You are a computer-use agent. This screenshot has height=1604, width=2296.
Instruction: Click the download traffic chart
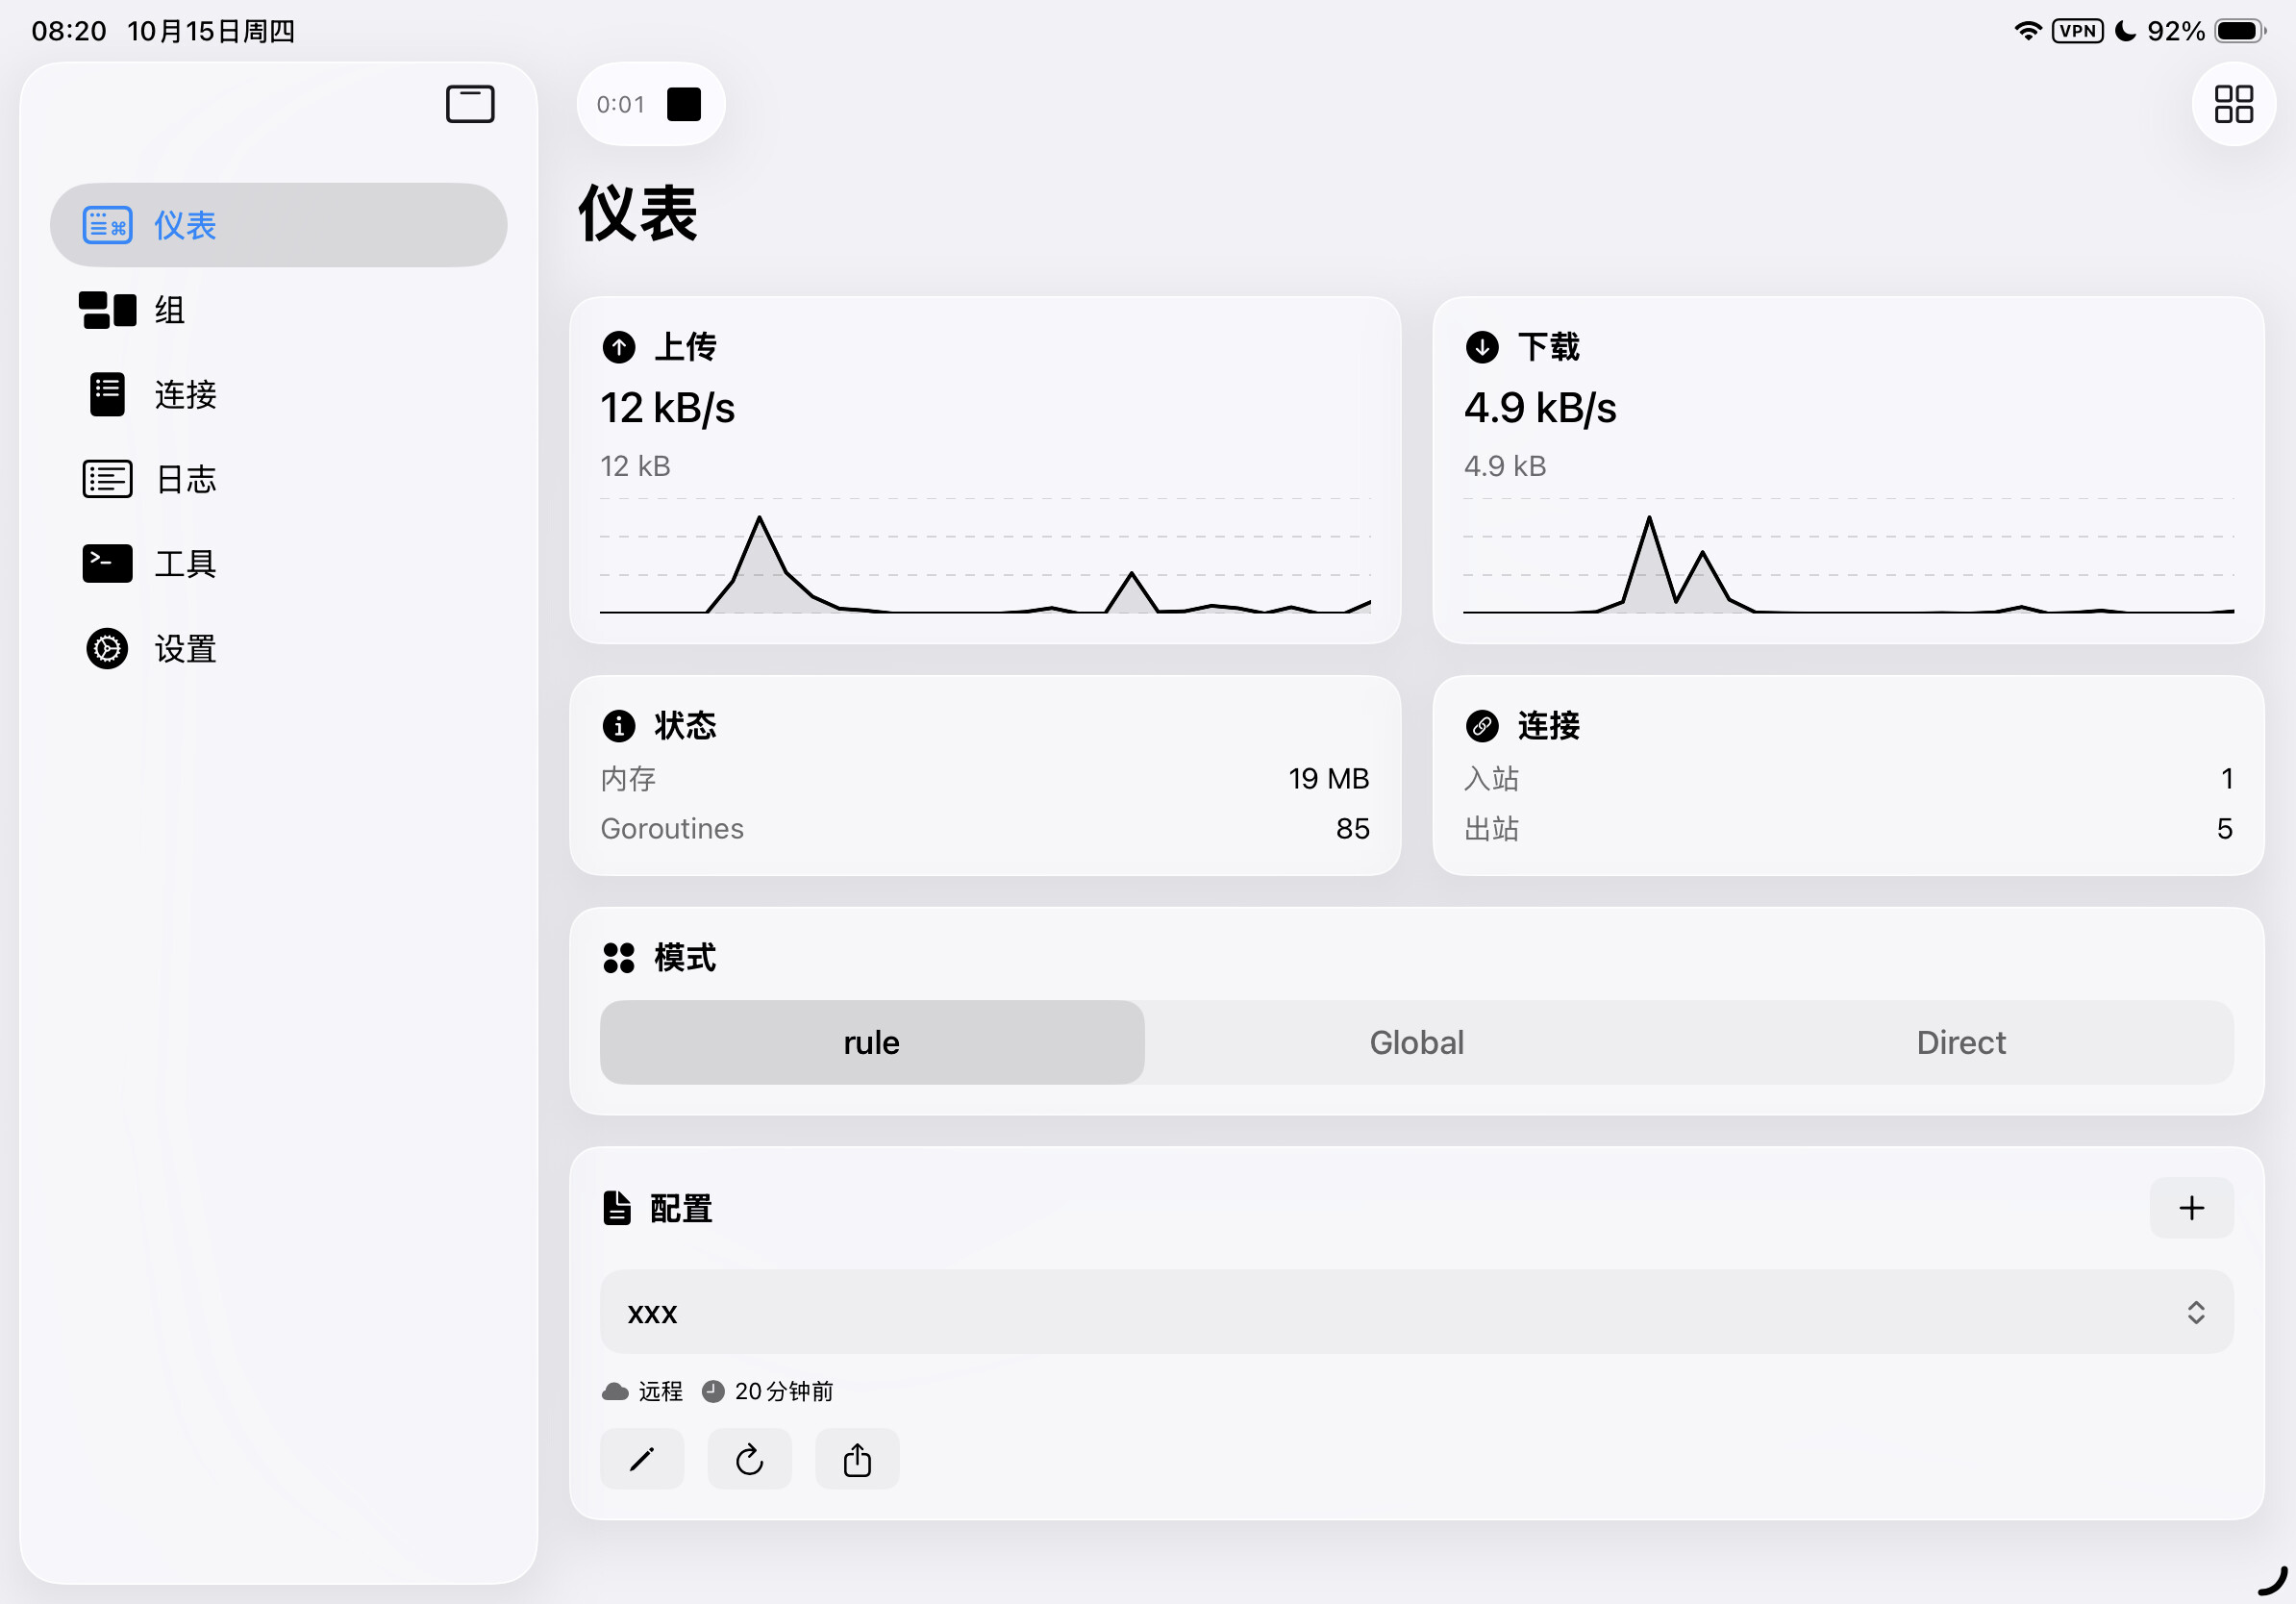1848,556
